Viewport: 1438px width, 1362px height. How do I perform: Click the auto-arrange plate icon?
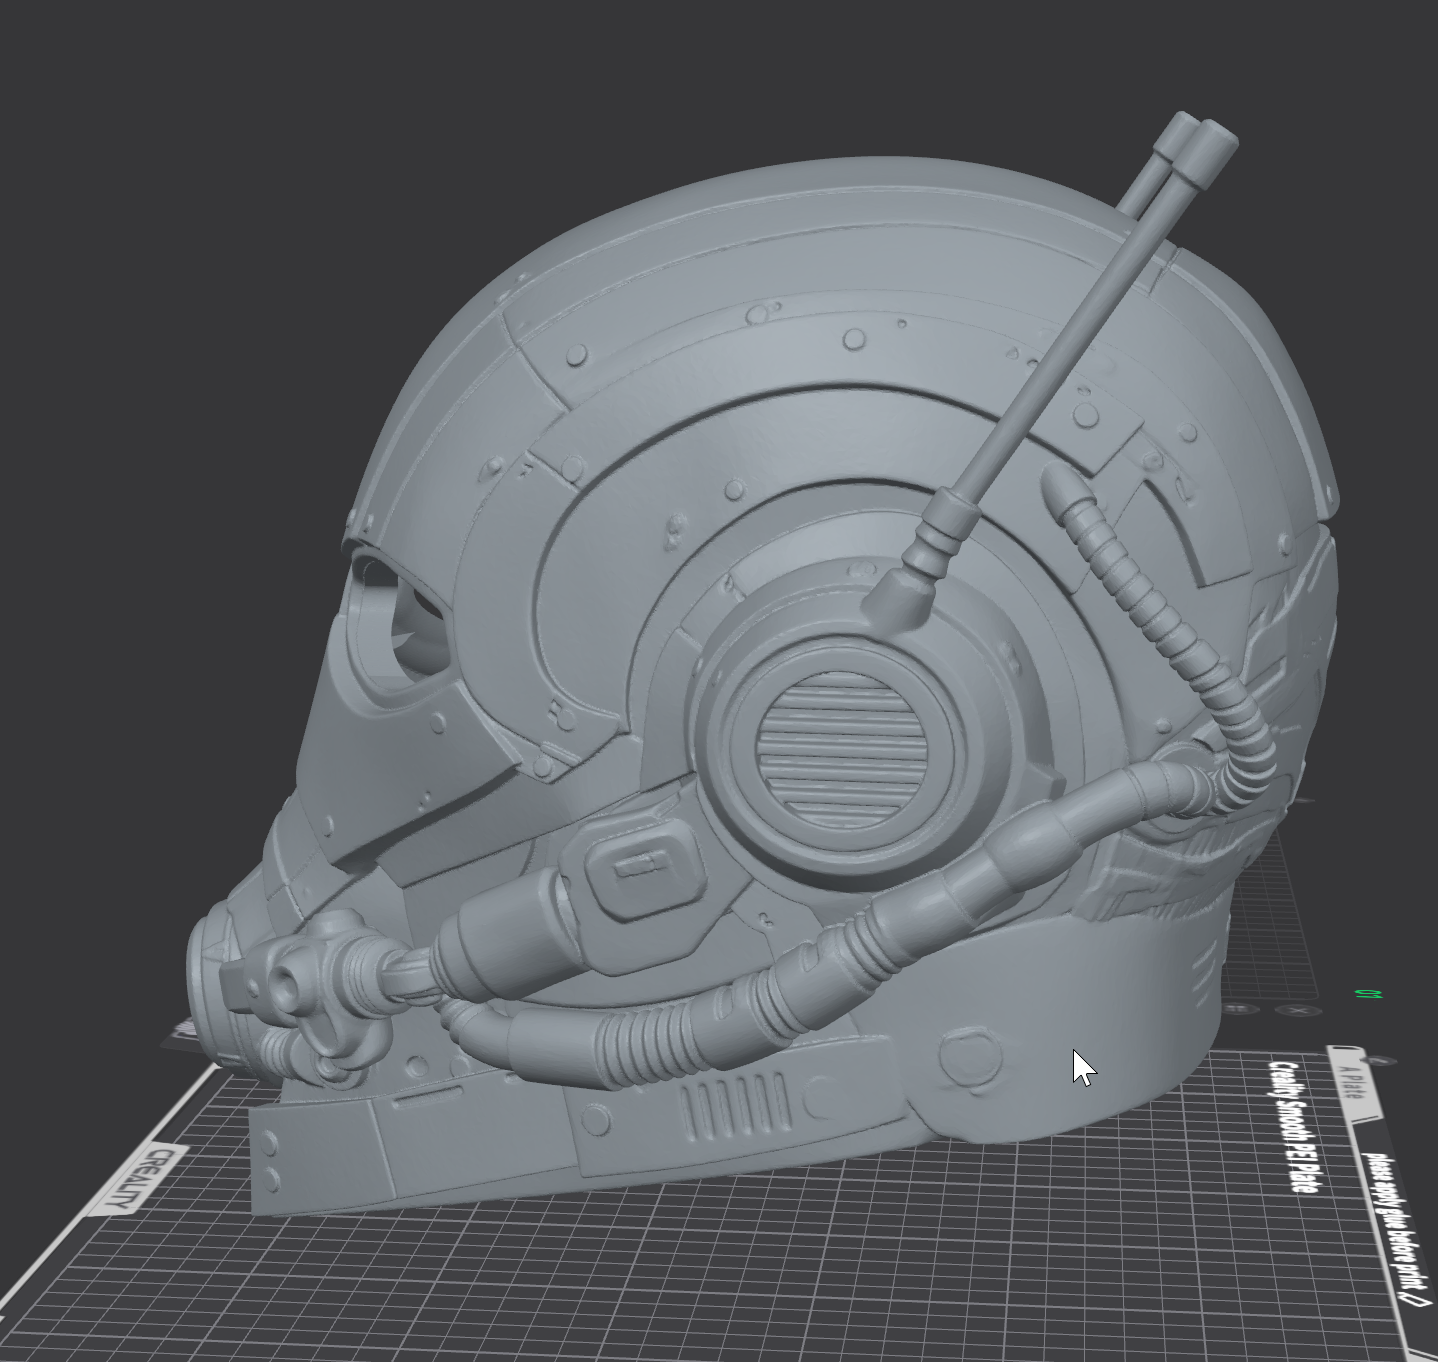coord(1240,1009)
